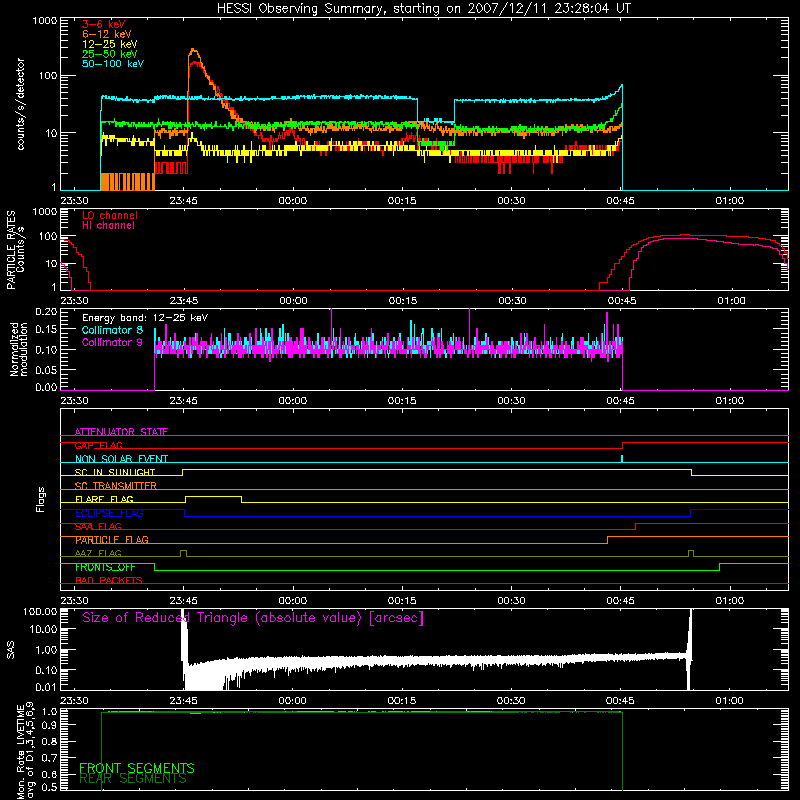The height and width of the screenshot is (800, 800).
Task: Click the SC_IN_SUNLIGHT flag label
Action: click(115, 472)
